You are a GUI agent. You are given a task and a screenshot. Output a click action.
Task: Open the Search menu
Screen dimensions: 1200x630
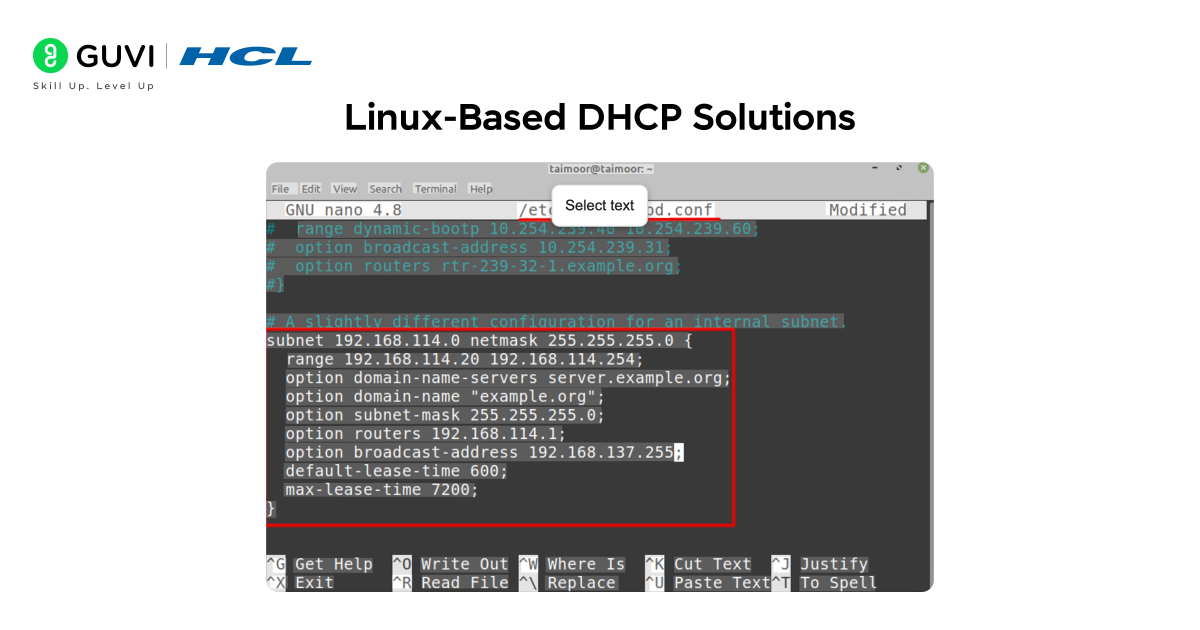tap(385, 188)
